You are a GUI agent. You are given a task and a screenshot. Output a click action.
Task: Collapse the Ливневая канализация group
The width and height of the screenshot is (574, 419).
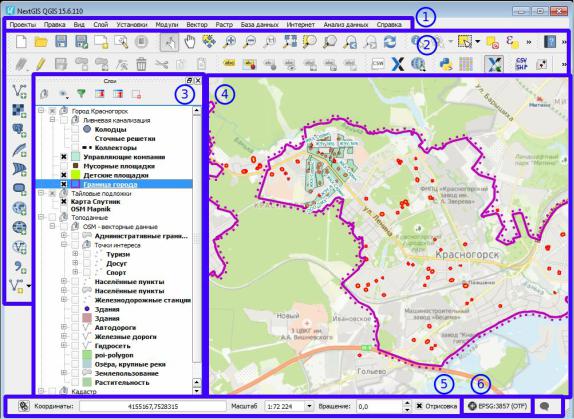click(52, 120)
